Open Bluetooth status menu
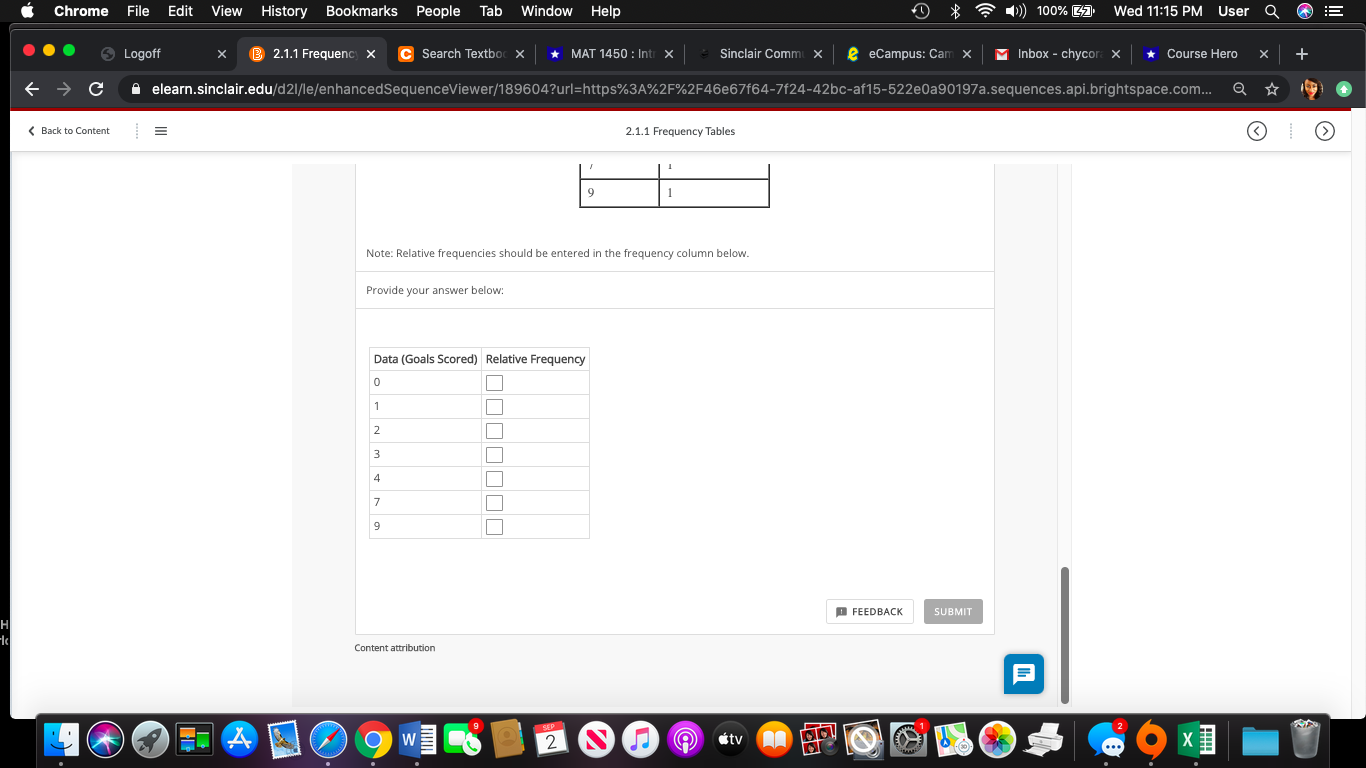1366x768 pixels. click(x=955, y=11)
